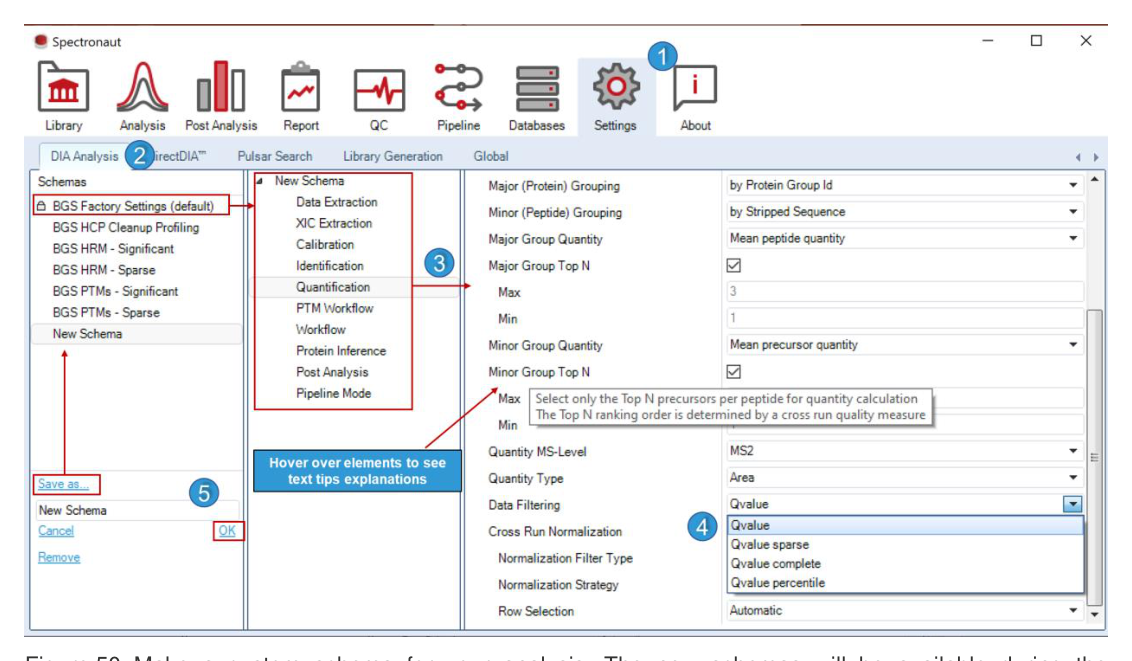Select Qvalue complete in the dropdown list
Viewport: 1132px width, 661px height.
pos(905,564)
